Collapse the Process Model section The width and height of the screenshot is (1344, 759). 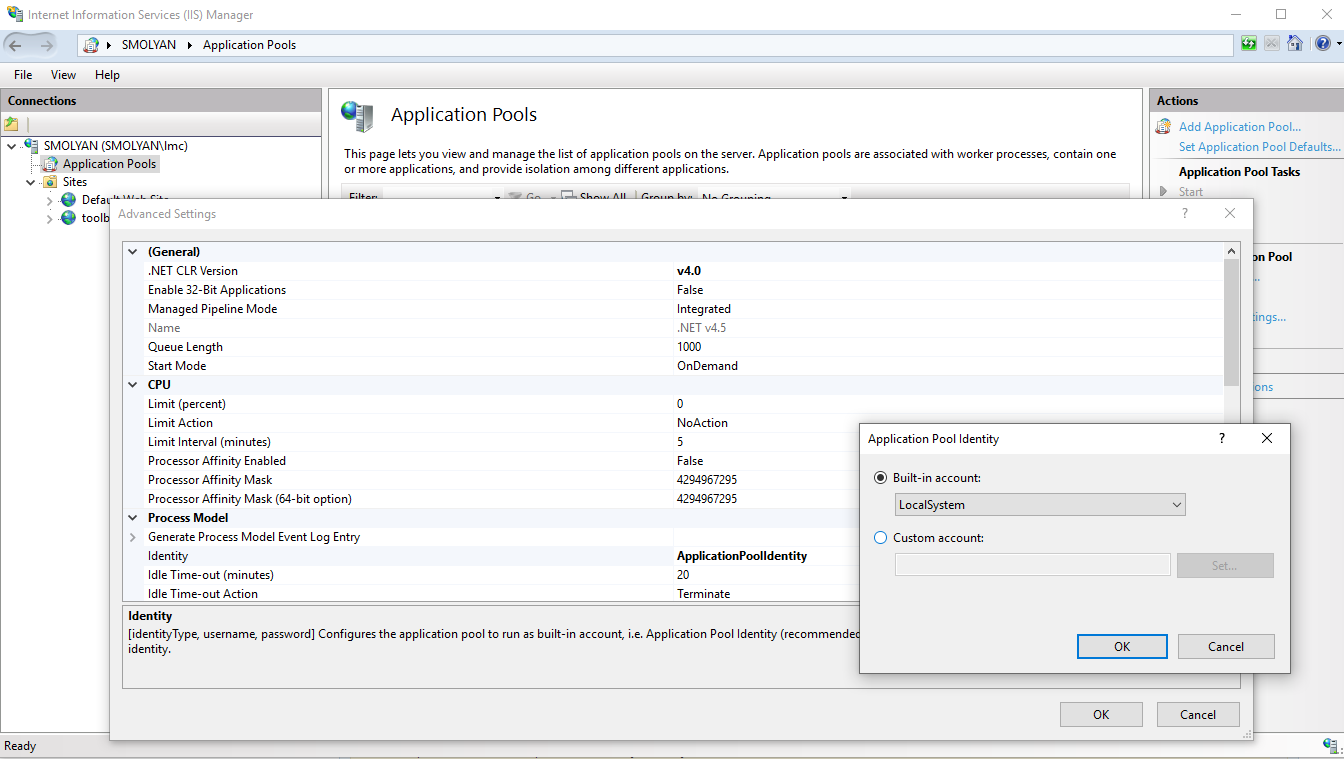[x=133, y=518]
